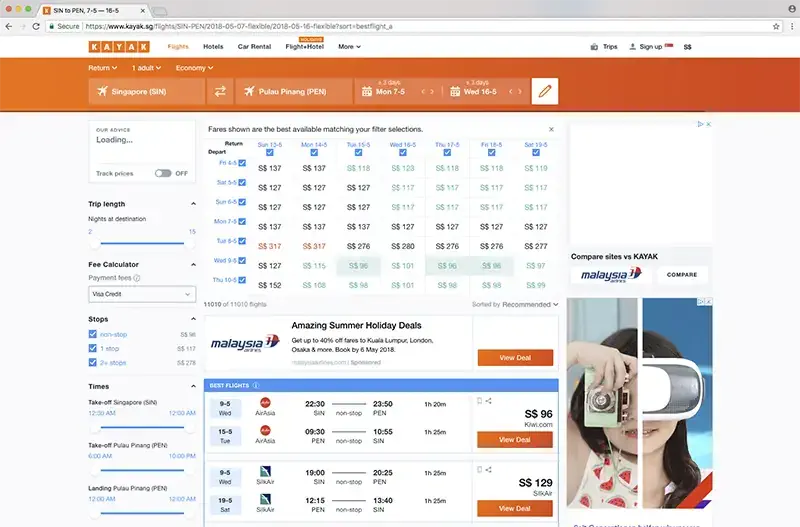Share the S$ 96 AirAsia flight
The height and width of the screenshot is (527, 800).
click(x=489, y=401)
